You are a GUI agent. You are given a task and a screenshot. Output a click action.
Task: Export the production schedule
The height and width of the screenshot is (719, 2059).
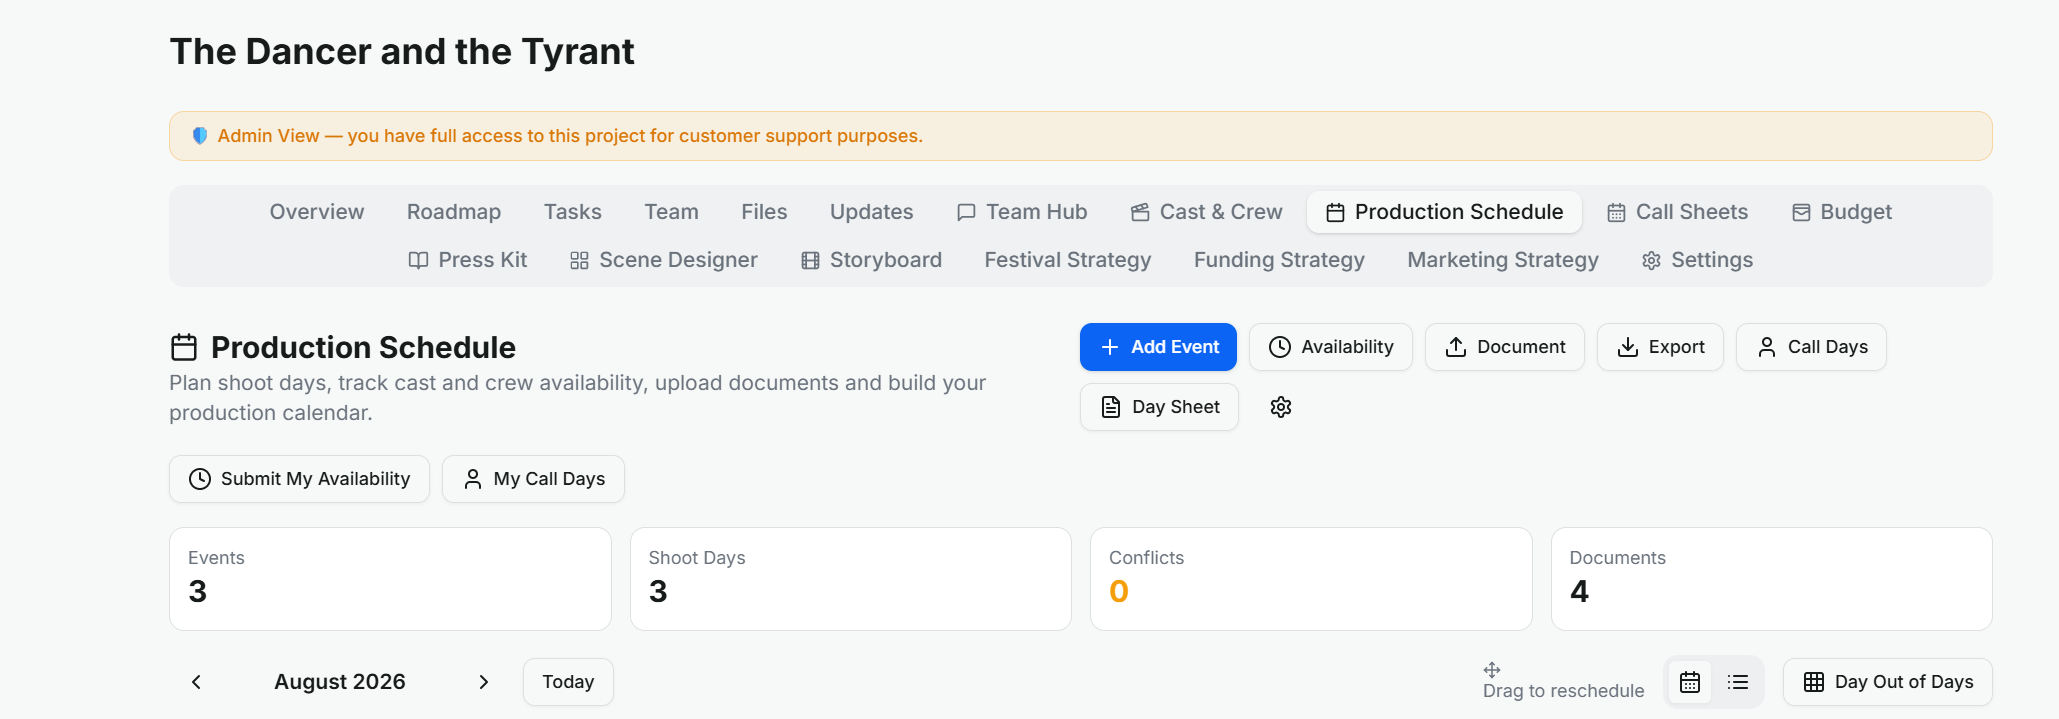[x=1660, y=347]
